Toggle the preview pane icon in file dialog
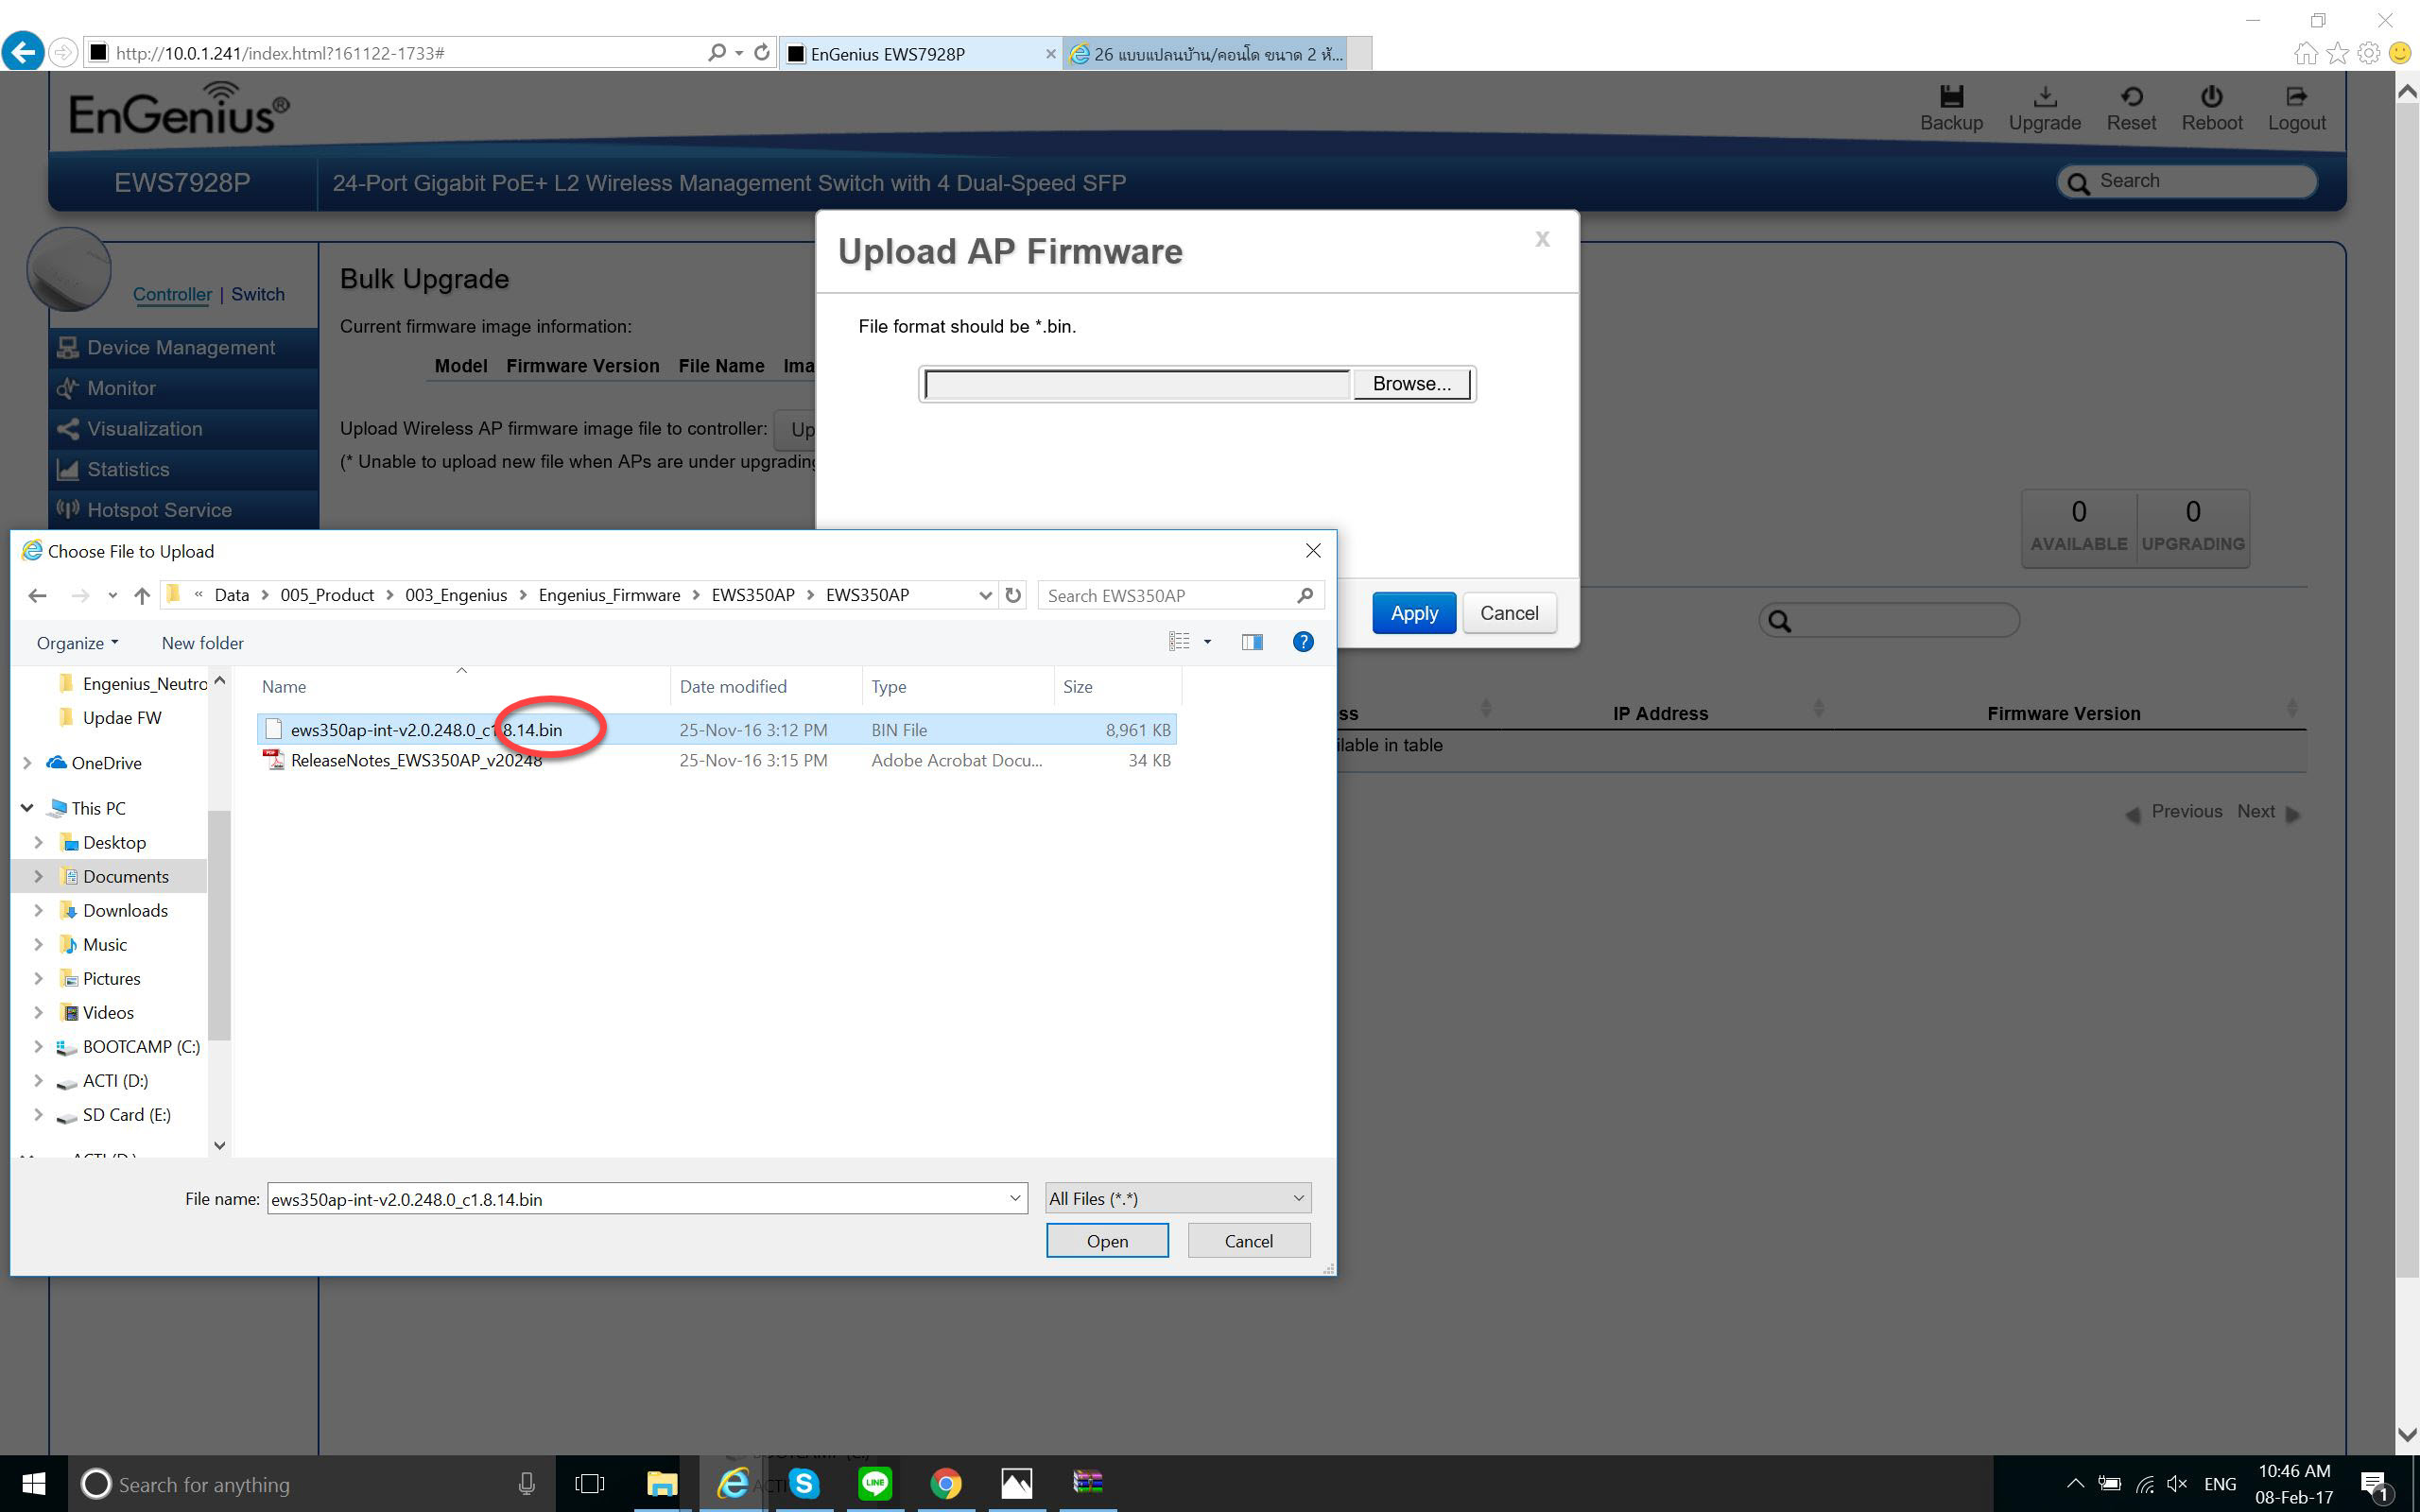 (1252, 642)
